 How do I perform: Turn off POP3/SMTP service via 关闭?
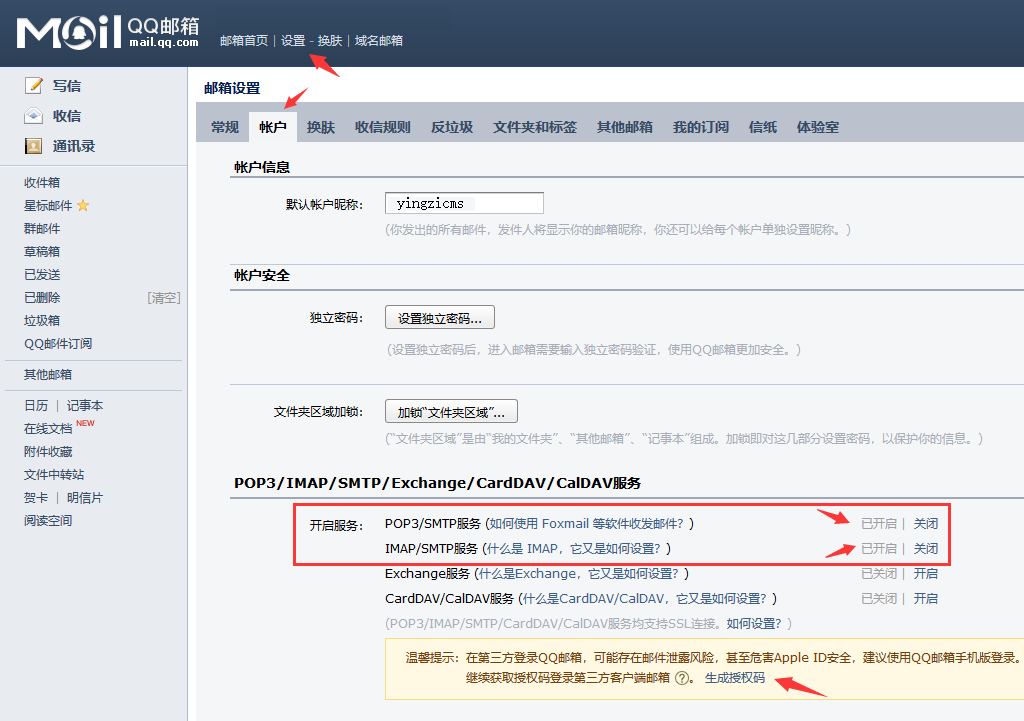pyautogui.click(x=925, y=523)
